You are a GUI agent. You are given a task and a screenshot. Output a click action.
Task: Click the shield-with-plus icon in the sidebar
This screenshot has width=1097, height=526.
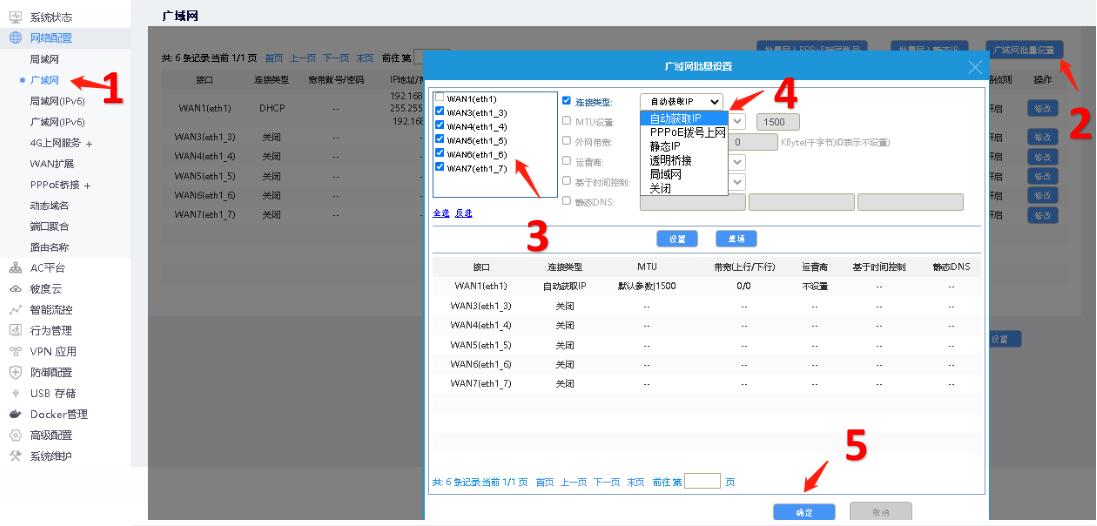click(x=15, y=373)
